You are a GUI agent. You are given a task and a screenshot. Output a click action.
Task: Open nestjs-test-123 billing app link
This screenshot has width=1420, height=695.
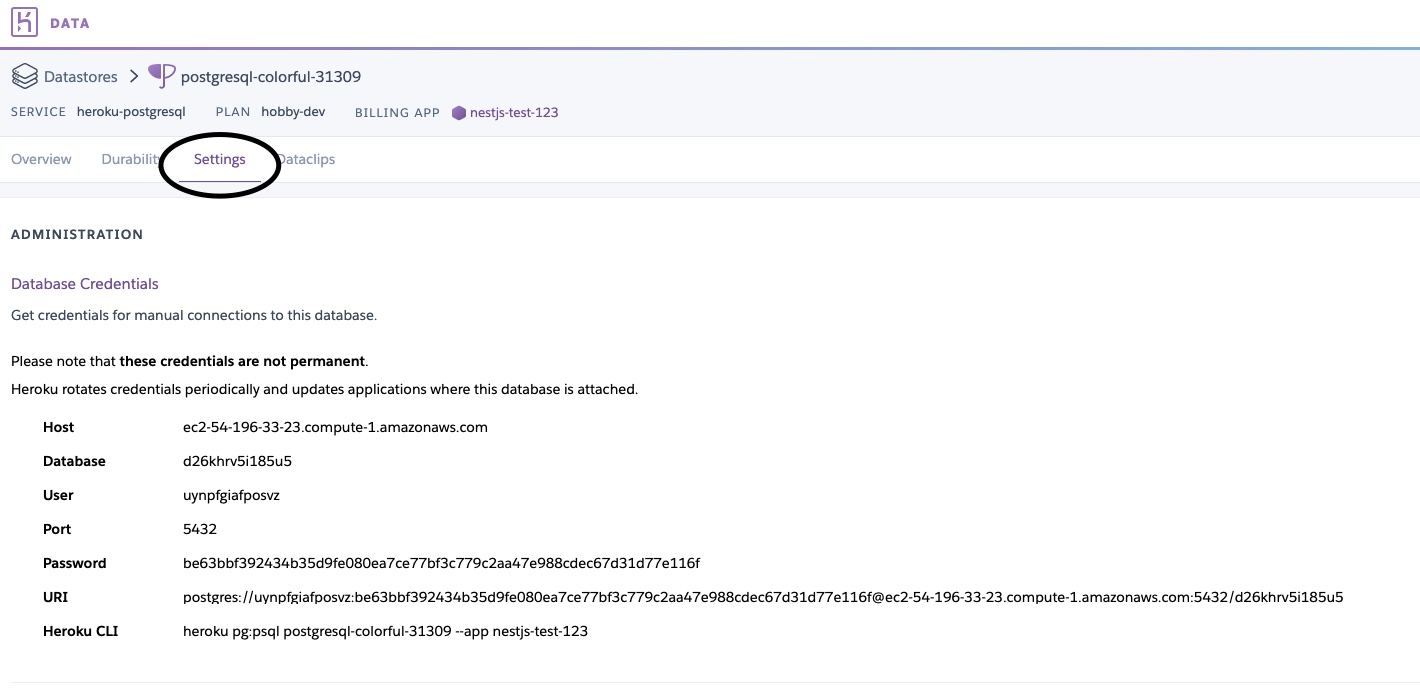point(514,112)
